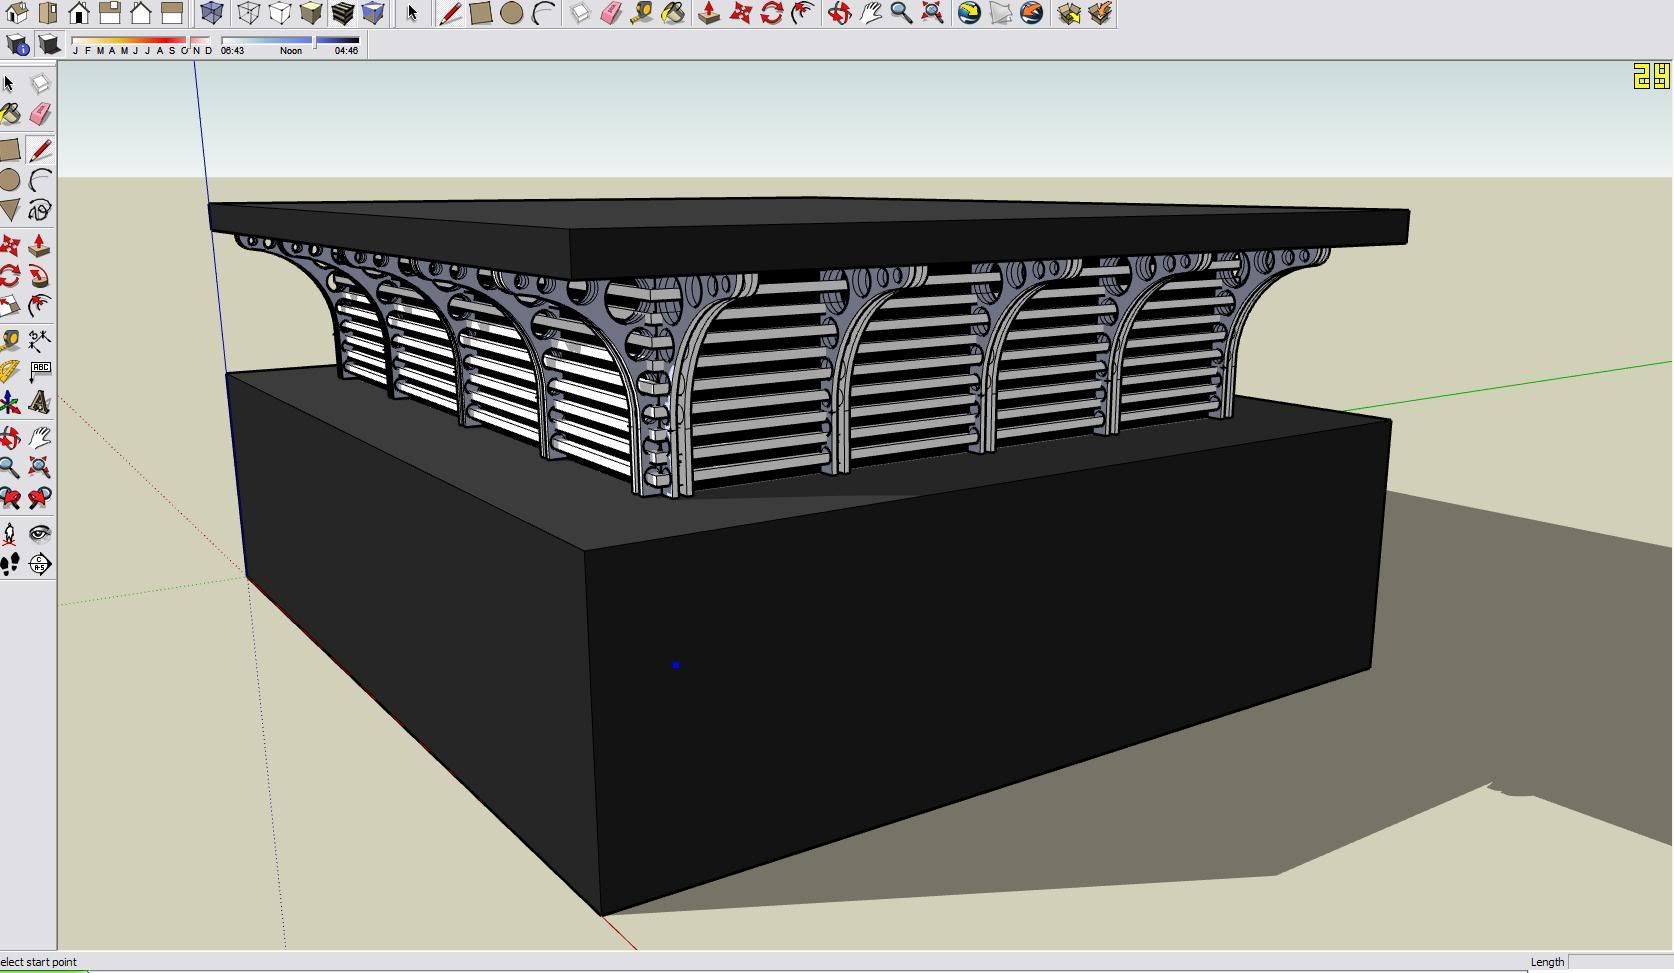Click Zoom Extents in top toolbar
Viewport: 1674px width, 973px height.
tap(932, 13)
